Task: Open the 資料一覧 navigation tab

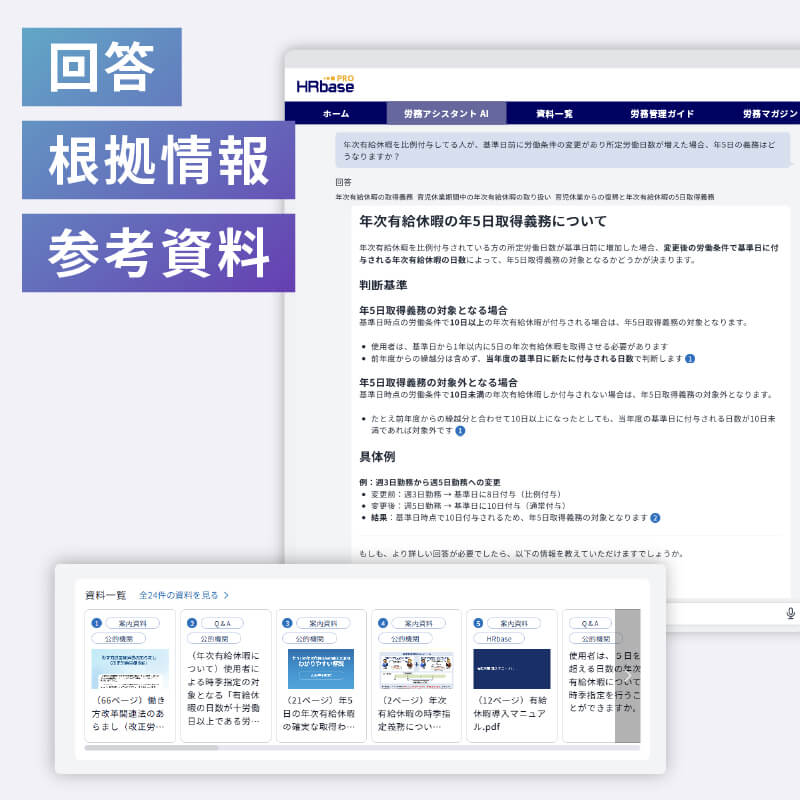Action: [554, 114]
